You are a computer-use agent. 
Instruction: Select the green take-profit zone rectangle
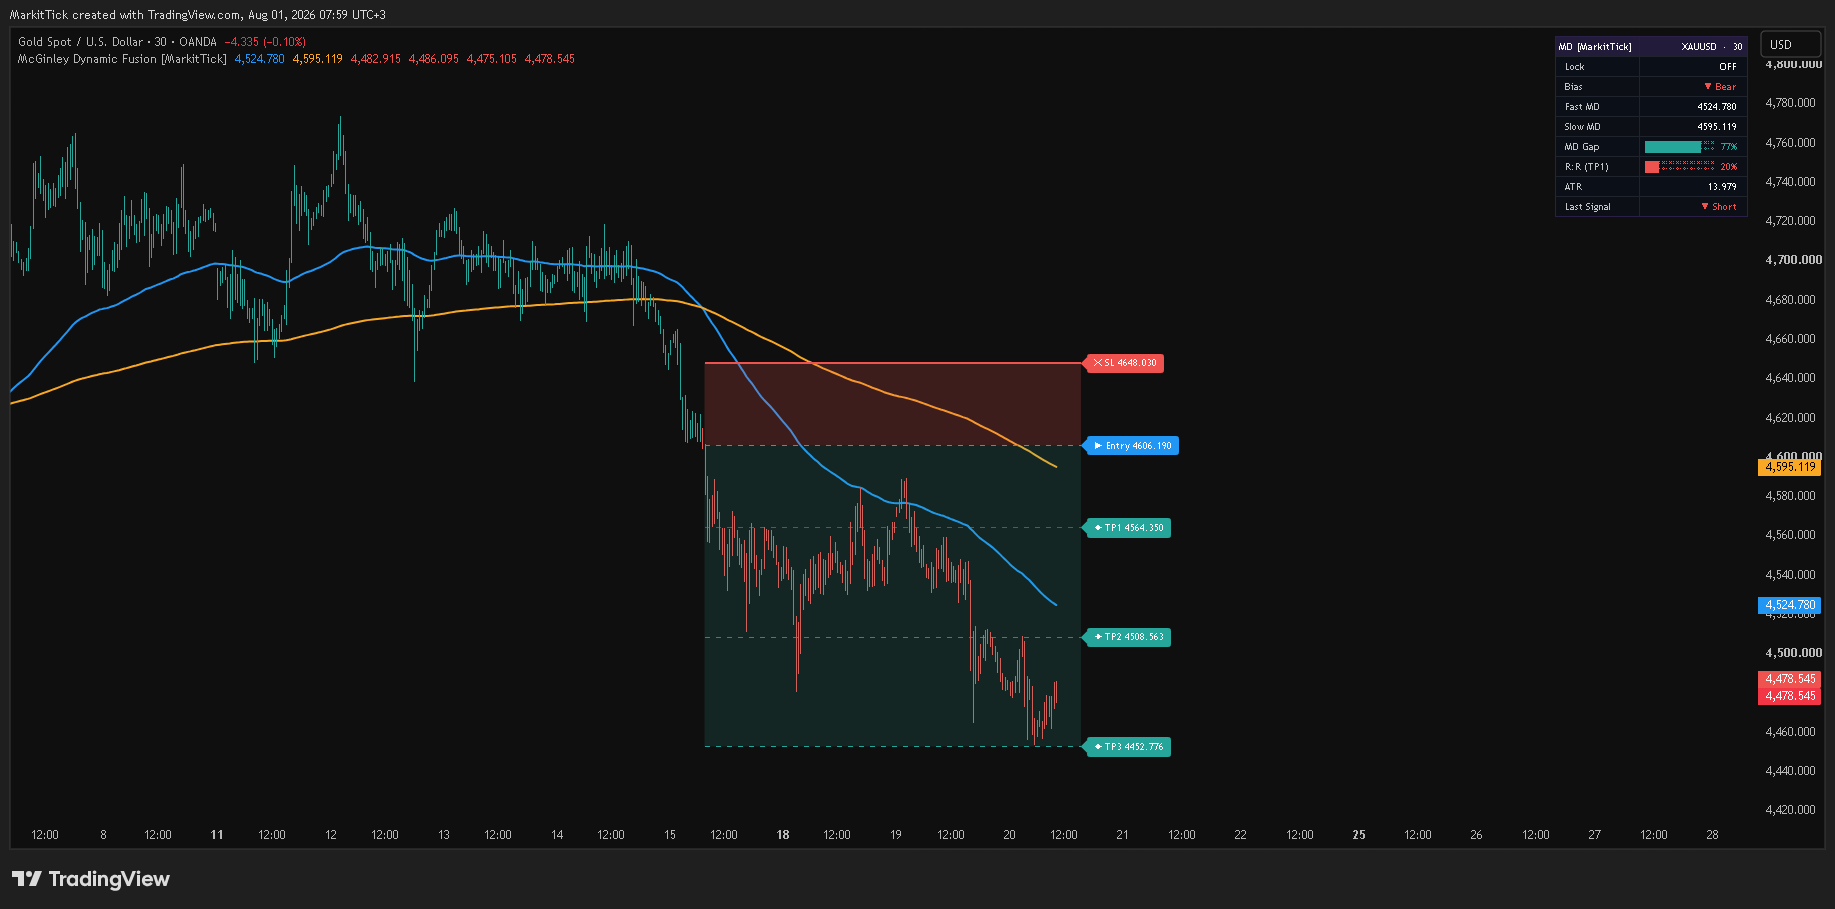point(893,596)
